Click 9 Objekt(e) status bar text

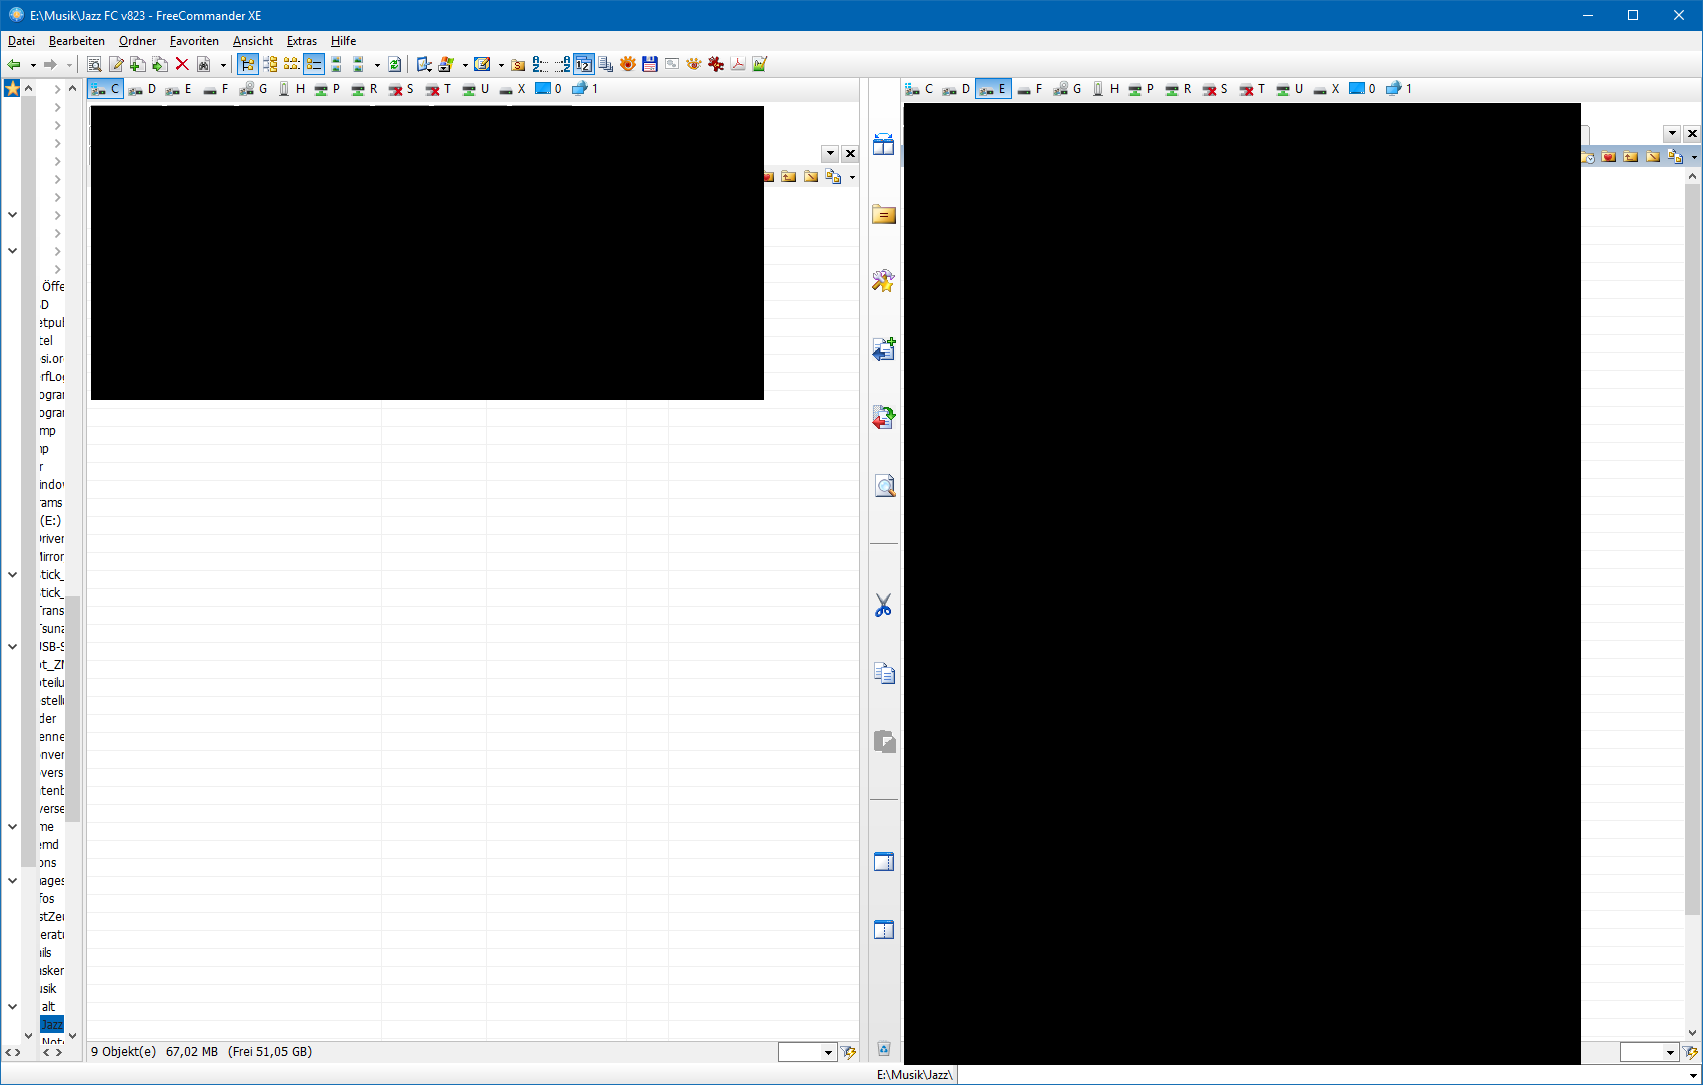tap(124, 1052)
